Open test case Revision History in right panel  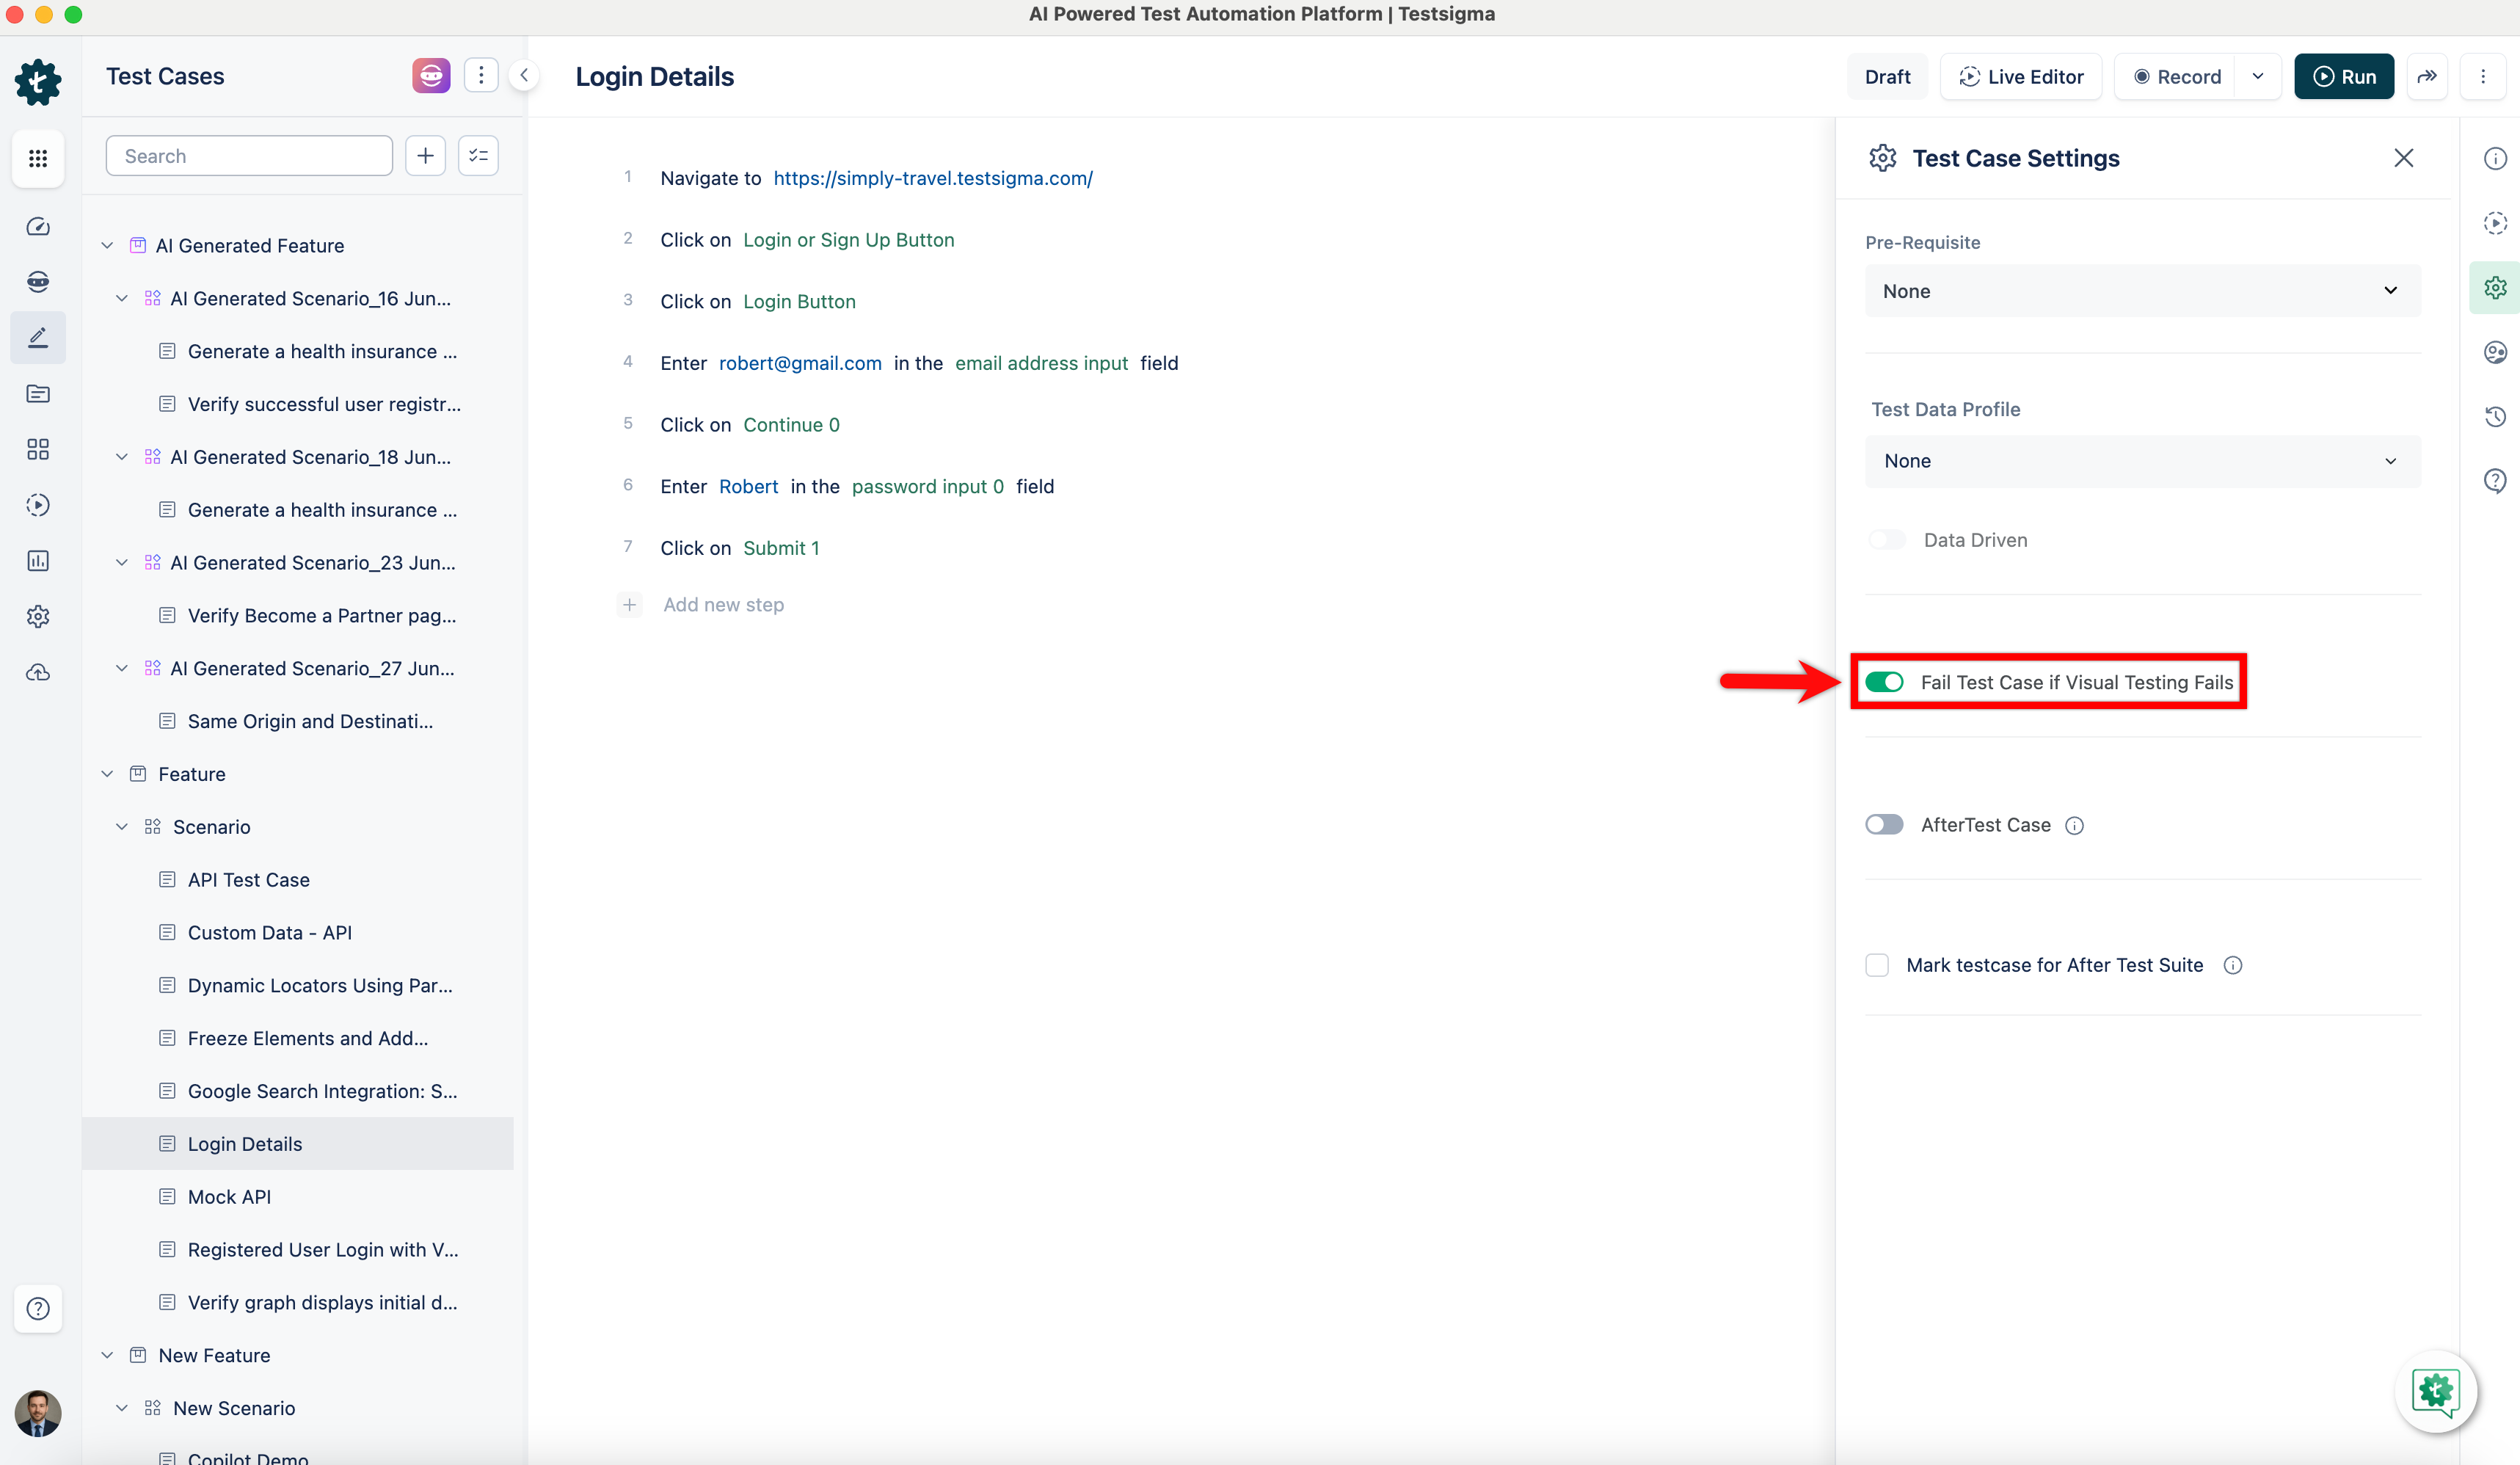tap(2496, 417)
